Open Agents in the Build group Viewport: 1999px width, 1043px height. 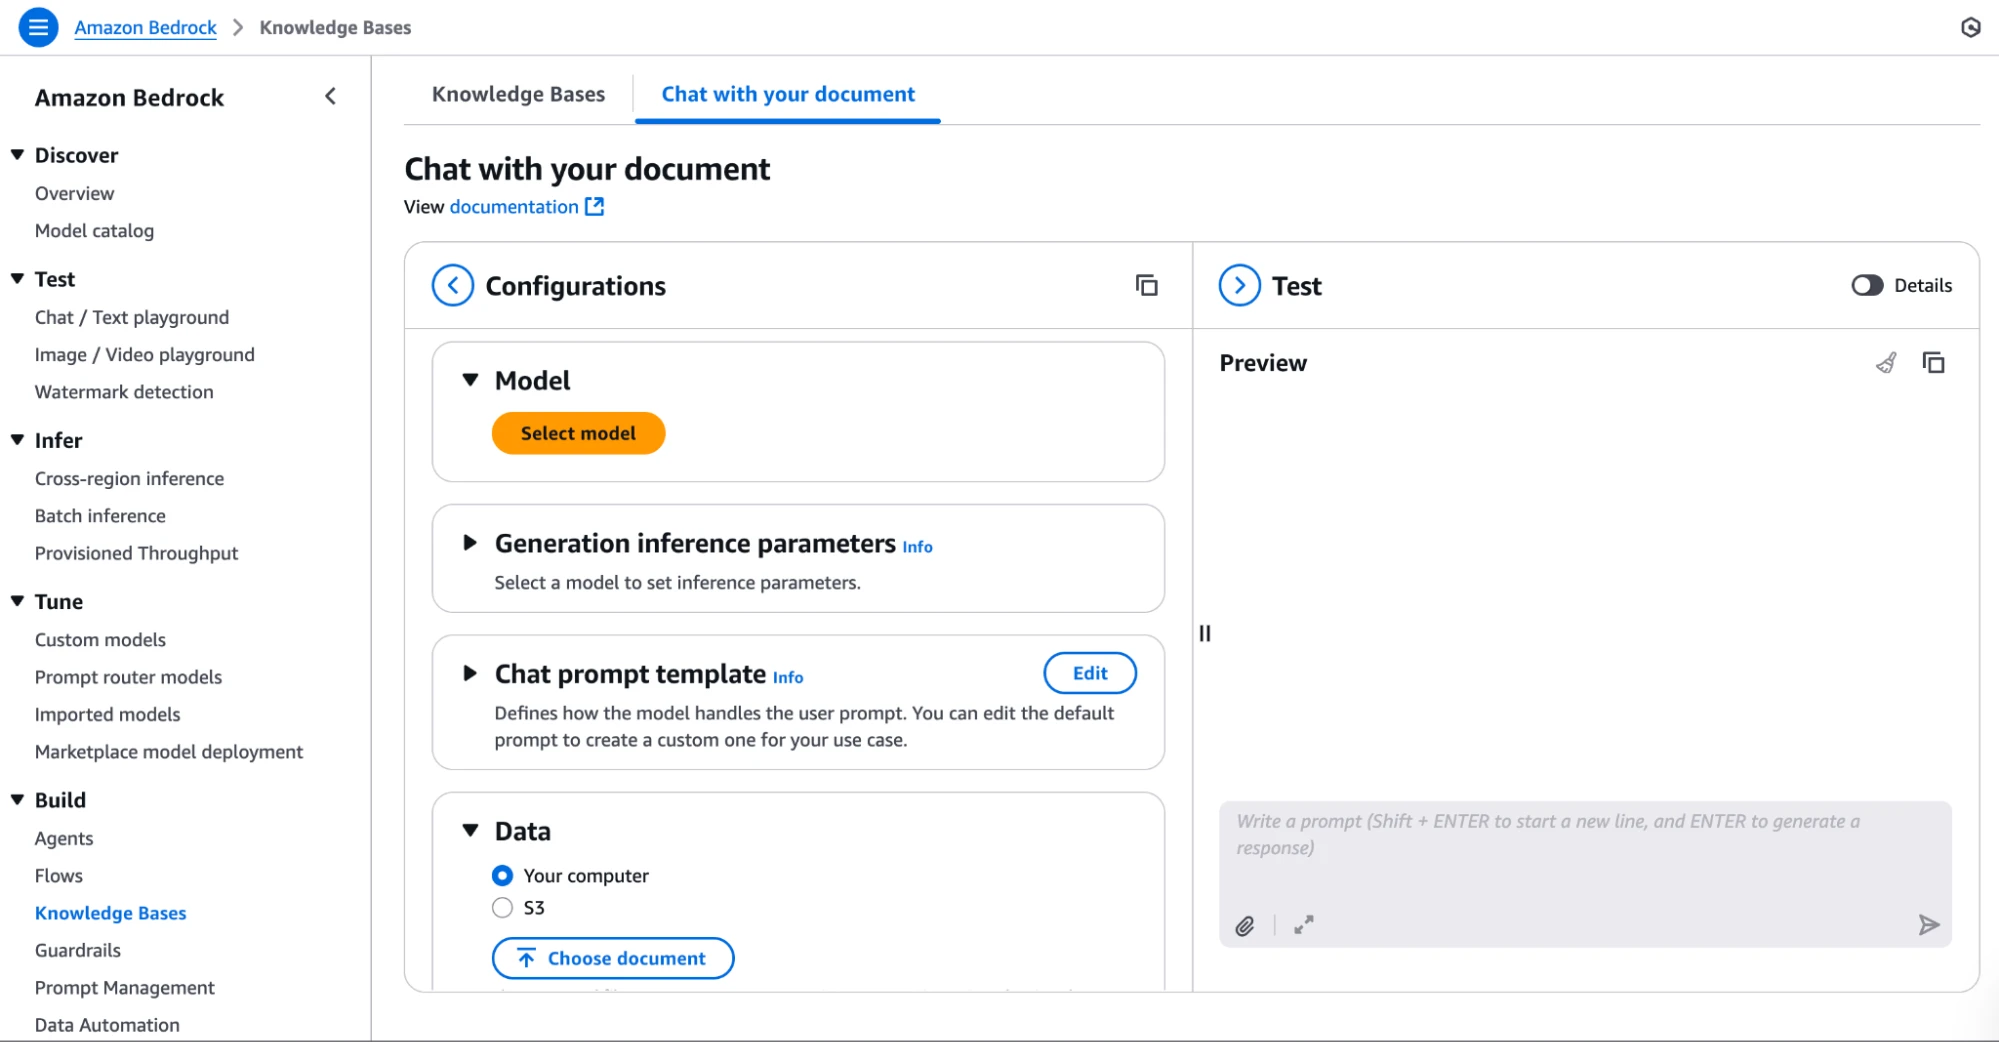pyautogui.click(x=64, y=839)
